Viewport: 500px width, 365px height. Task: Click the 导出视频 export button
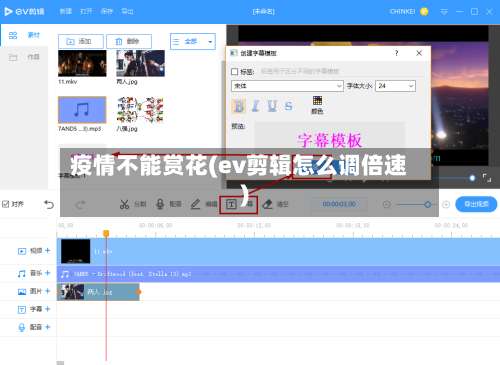point(476,204)
